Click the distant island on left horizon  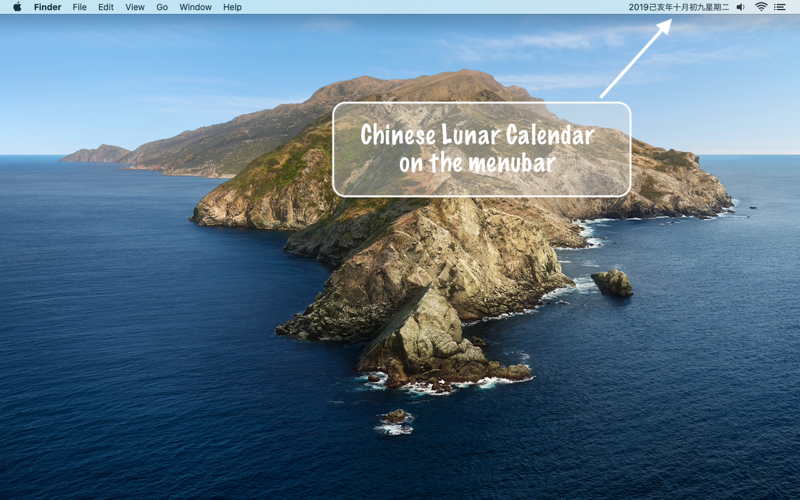pyautogui.click(x=96, y=154)
